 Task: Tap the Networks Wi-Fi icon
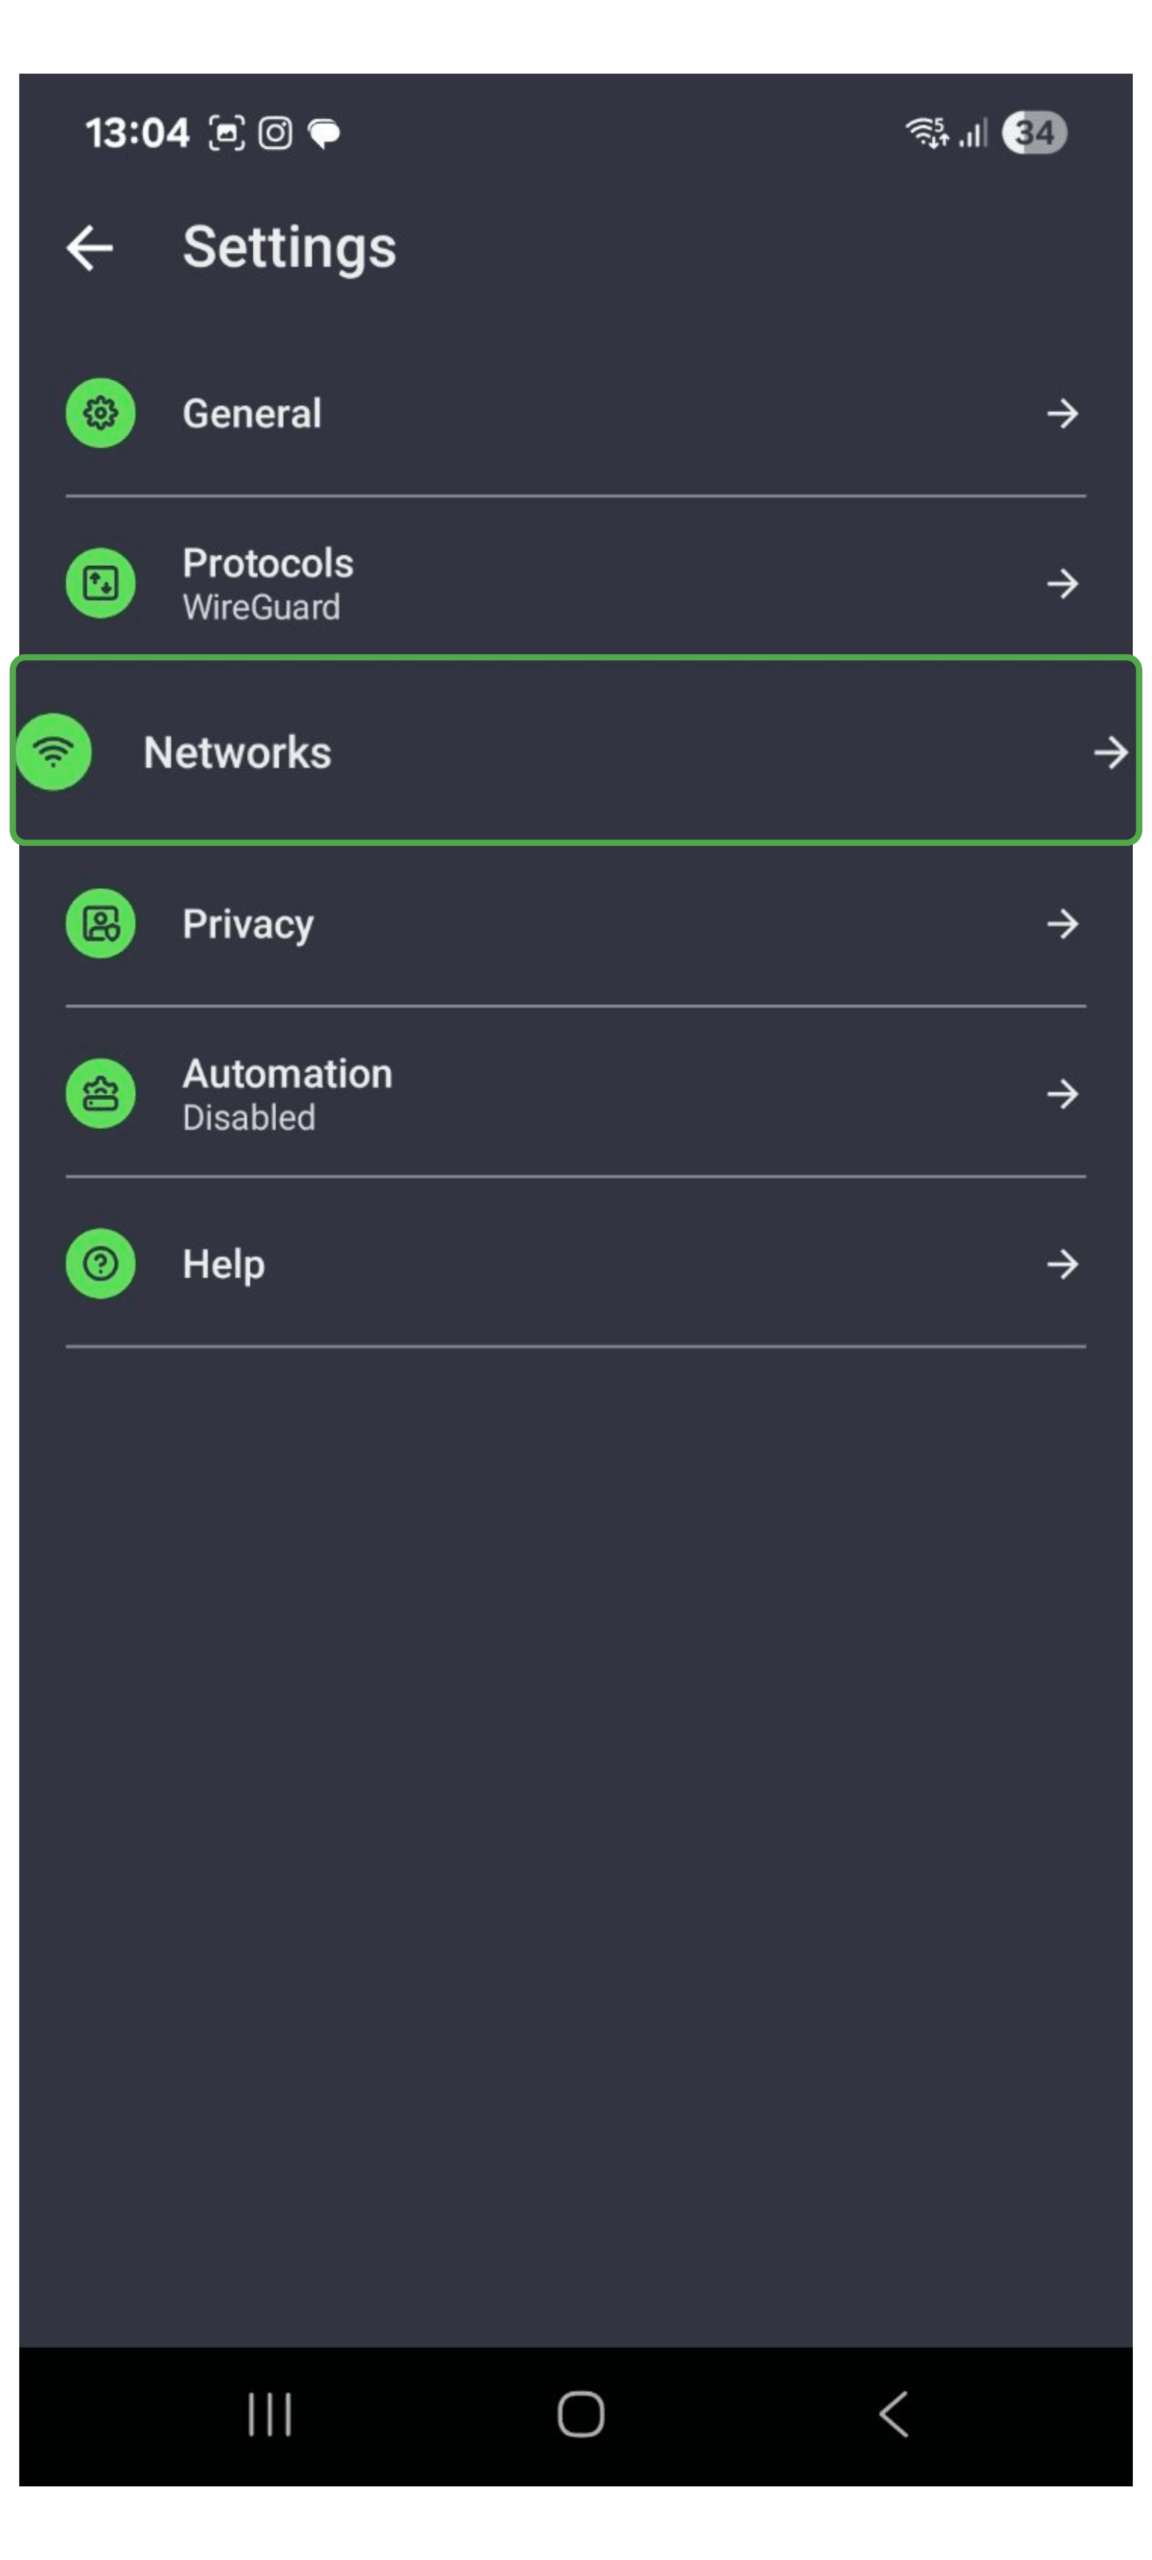tap(54, 751)
